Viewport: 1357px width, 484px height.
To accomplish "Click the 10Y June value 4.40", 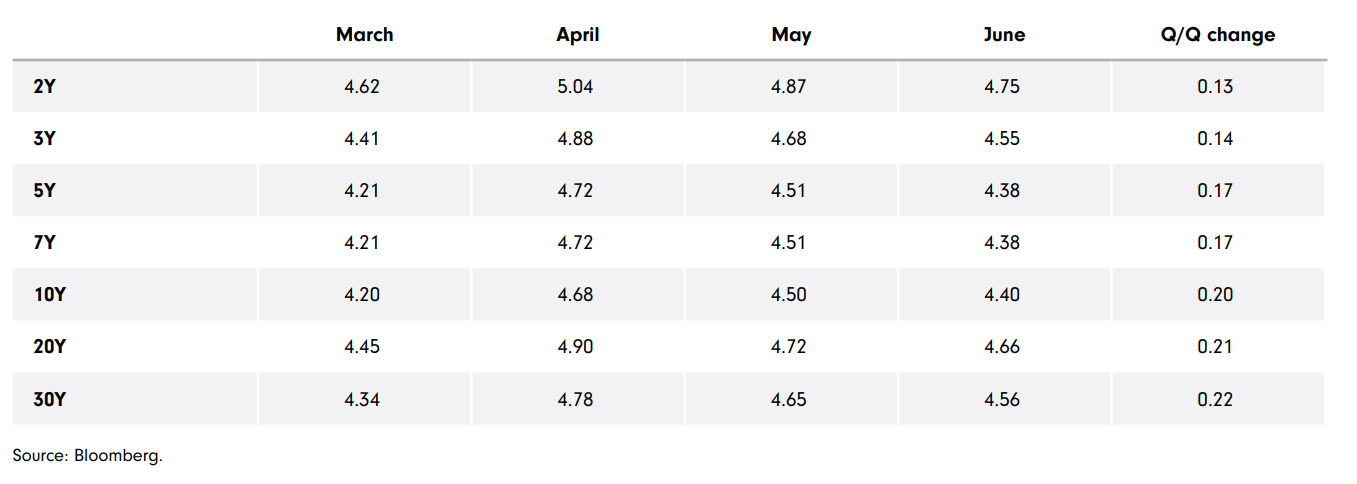I will click(1002, 295).
